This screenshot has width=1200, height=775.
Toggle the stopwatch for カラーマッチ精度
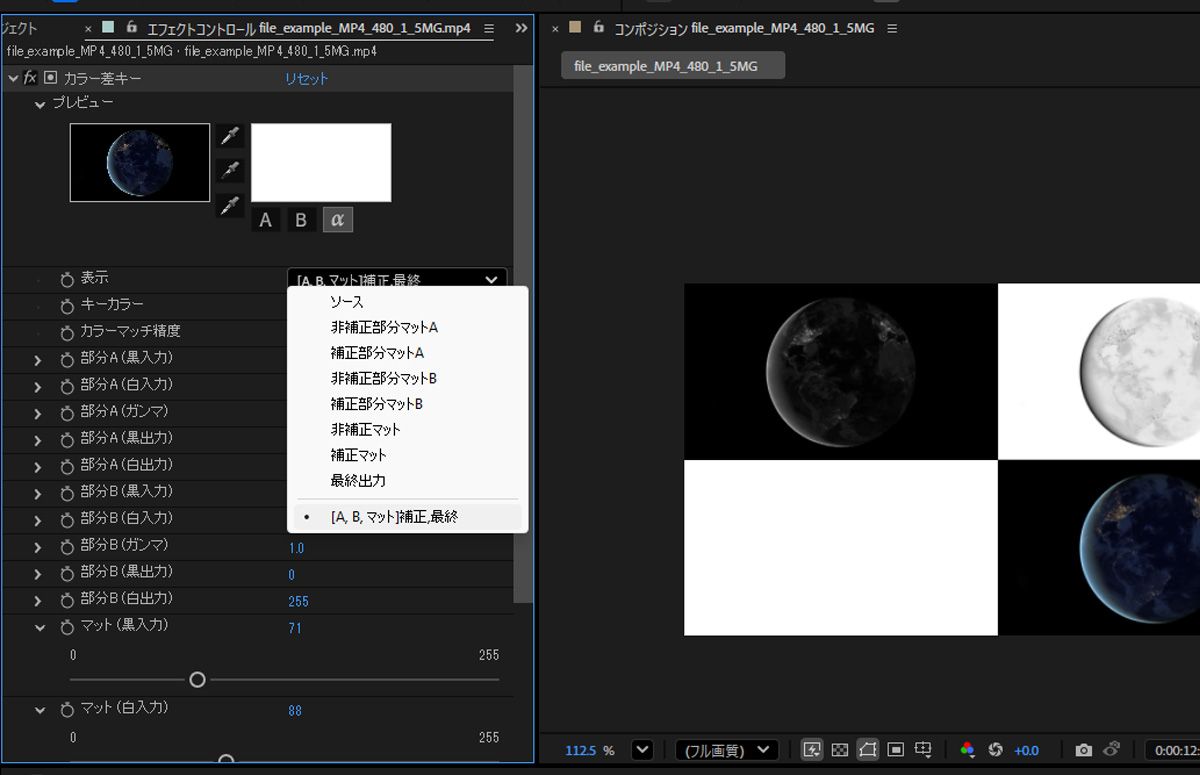[x=67, y=332]
